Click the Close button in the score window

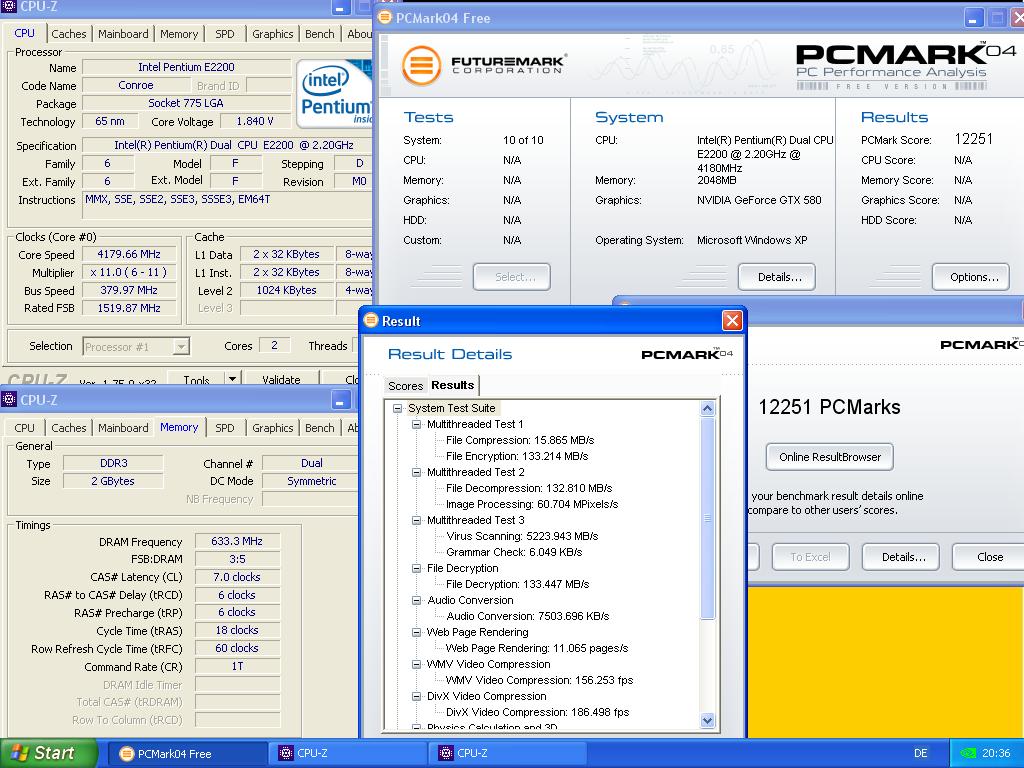coord(989,557)
